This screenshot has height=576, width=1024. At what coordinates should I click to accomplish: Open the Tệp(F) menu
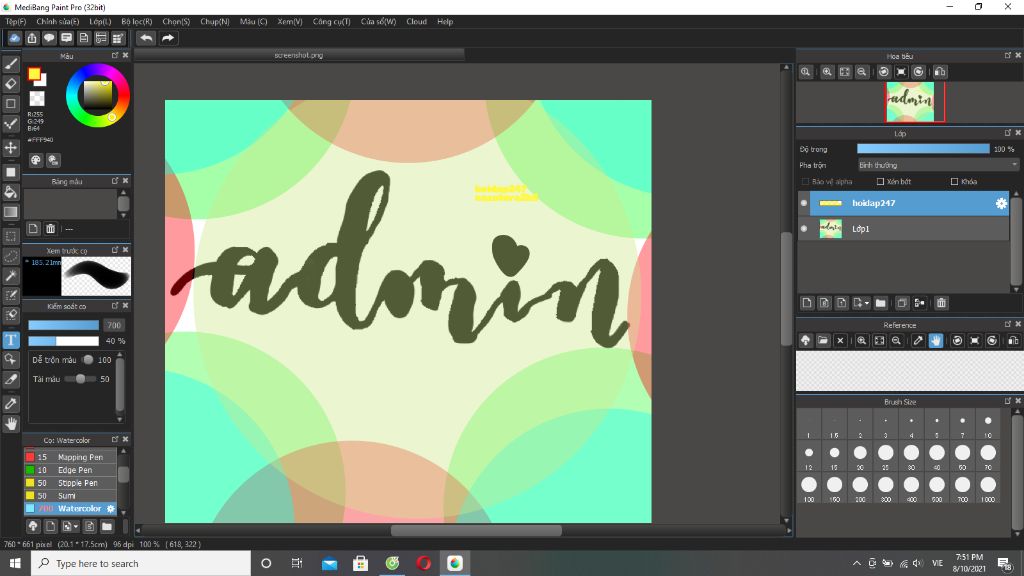click(x=16, y=22)
